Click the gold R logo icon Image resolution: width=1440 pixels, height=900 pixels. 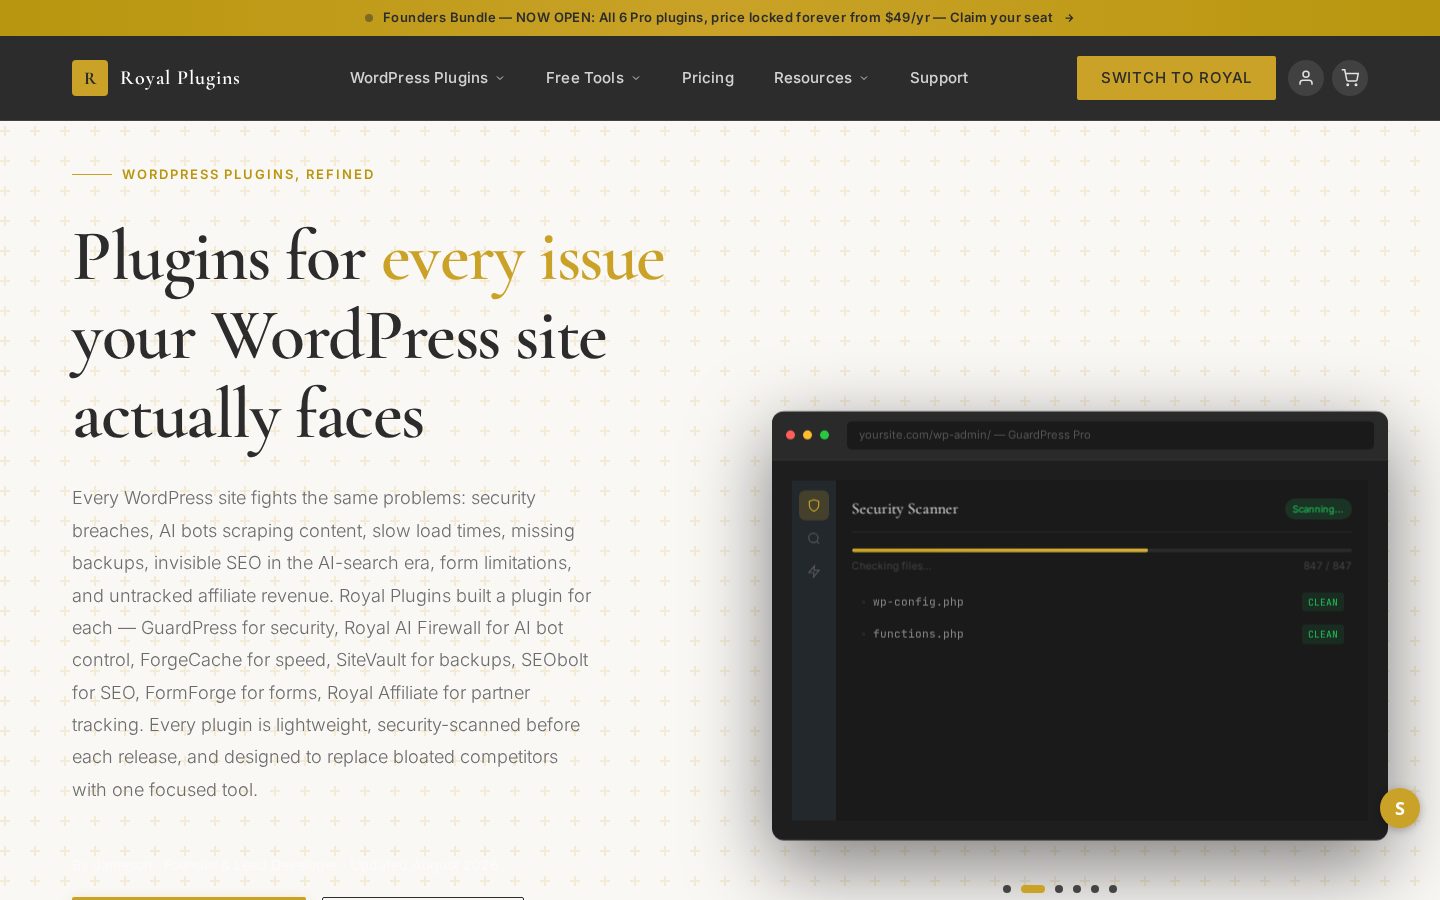90,78
